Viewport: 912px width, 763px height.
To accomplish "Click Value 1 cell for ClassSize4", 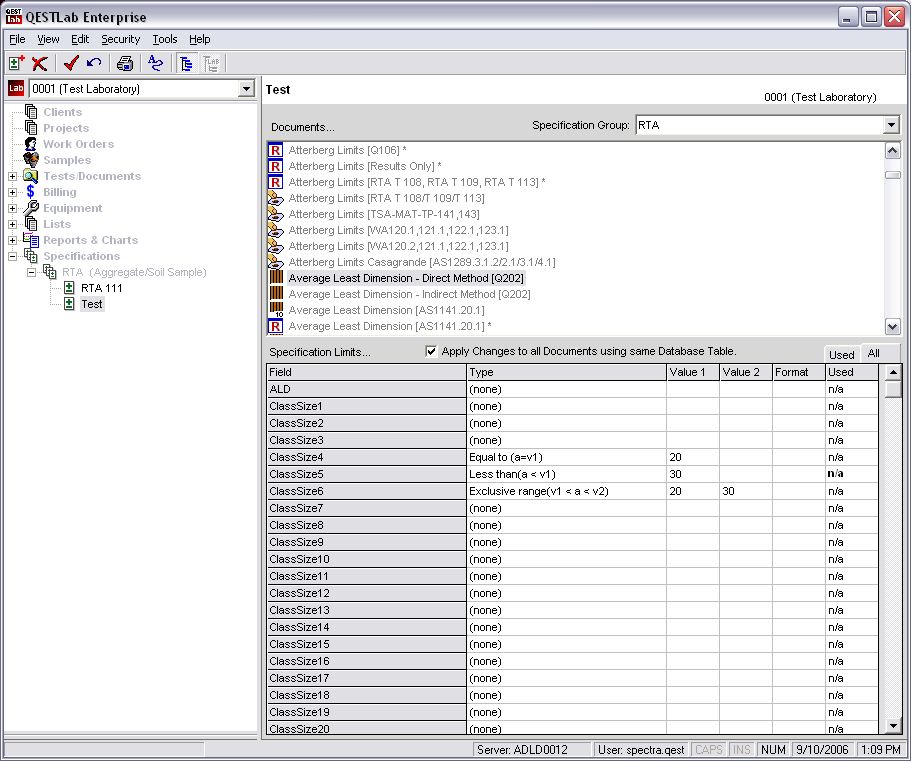I will 692,457.
